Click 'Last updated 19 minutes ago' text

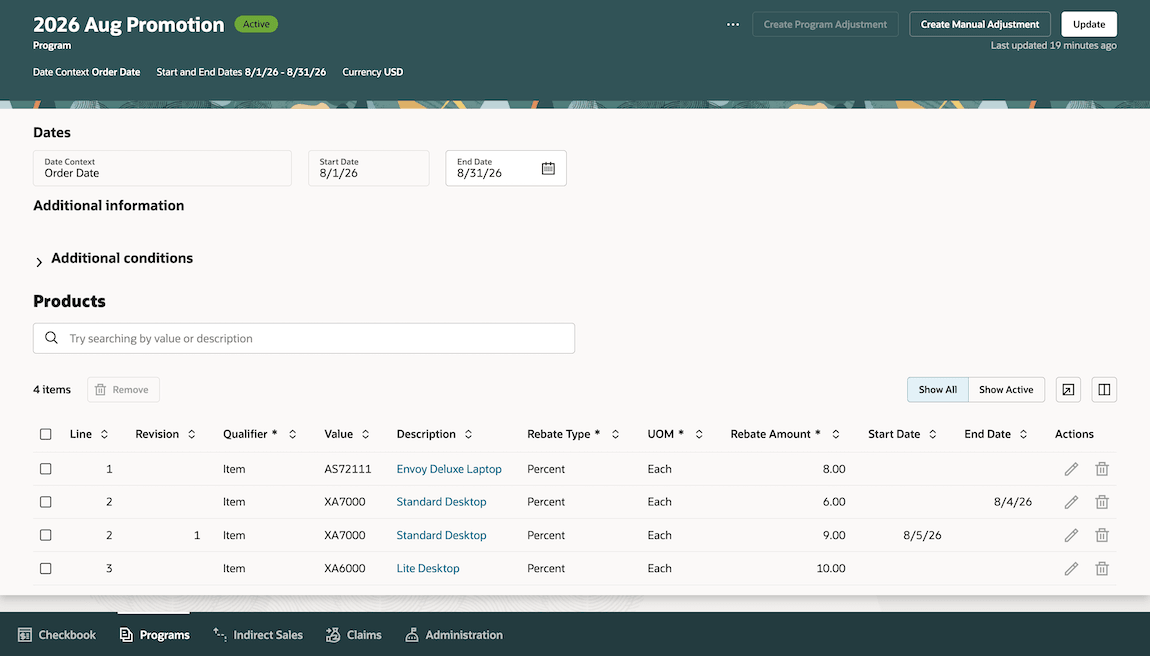[1053, 45]
